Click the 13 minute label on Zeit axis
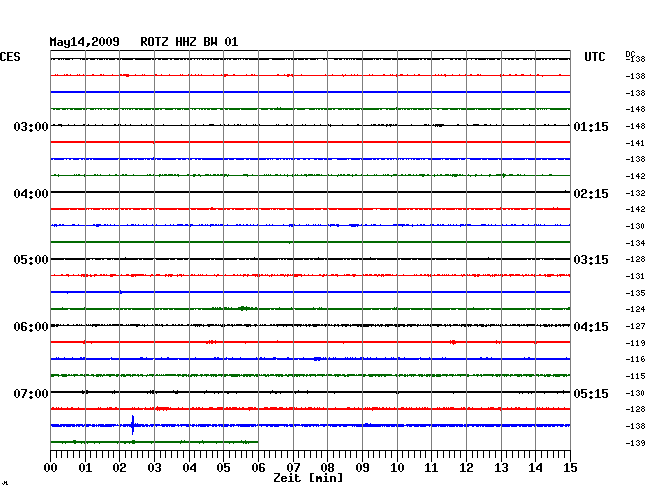 501,467
